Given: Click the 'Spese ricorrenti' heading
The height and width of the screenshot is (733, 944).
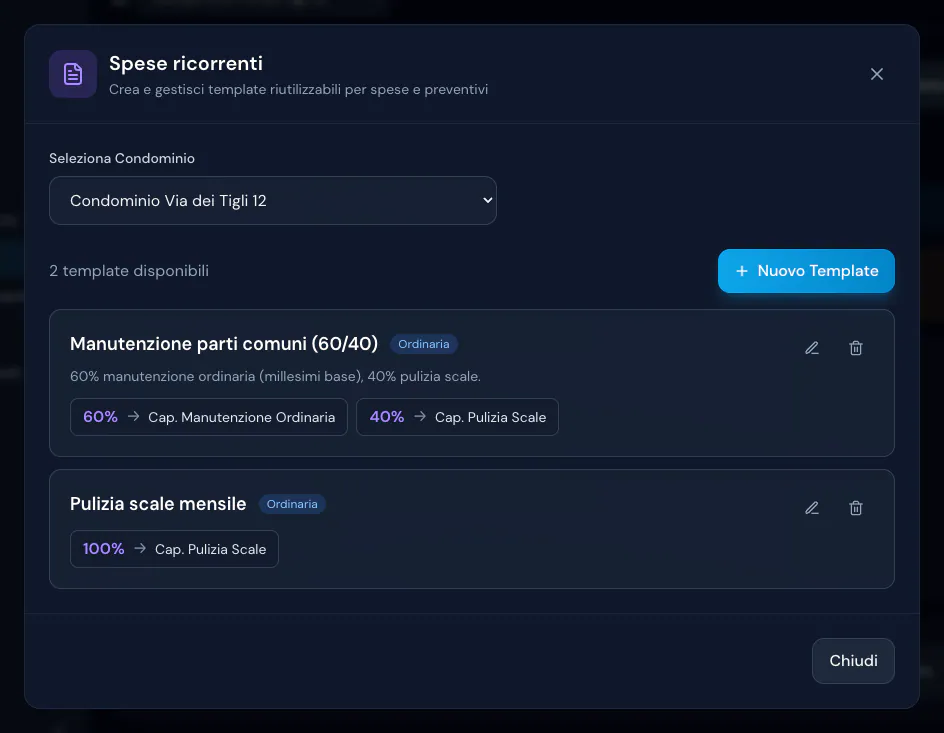Looking at the screenshot, I should pyautogui.click(x=186, y=63).
